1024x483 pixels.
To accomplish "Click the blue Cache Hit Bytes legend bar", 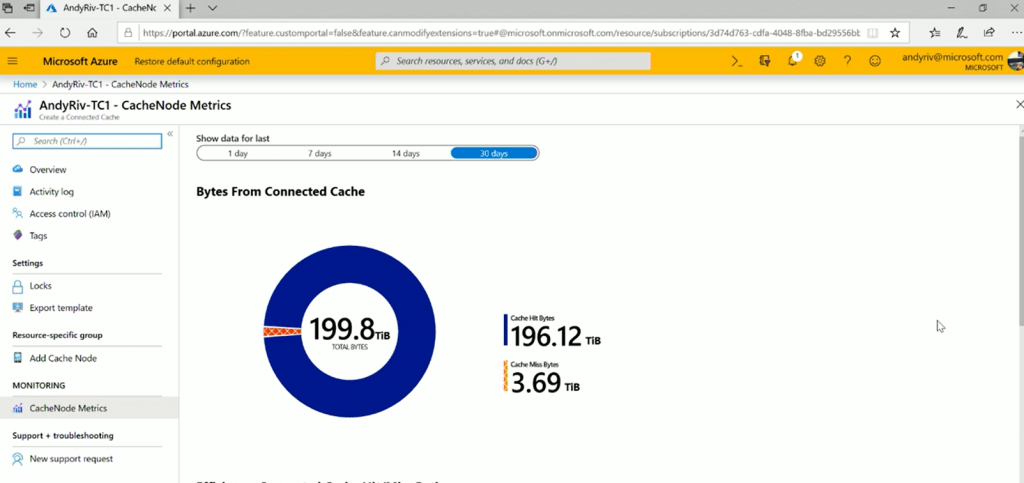I will (505, 330).
